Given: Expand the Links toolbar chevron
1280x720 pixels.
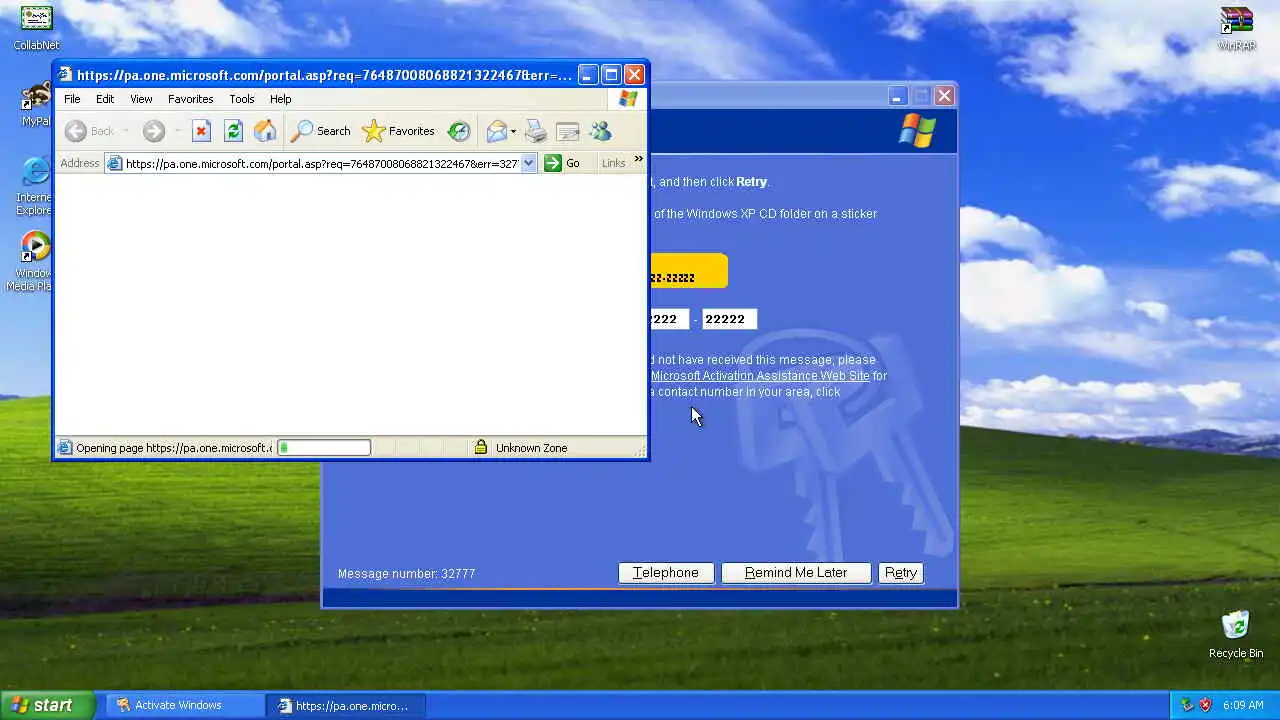Looking at the screenshot, I should 638,159.
